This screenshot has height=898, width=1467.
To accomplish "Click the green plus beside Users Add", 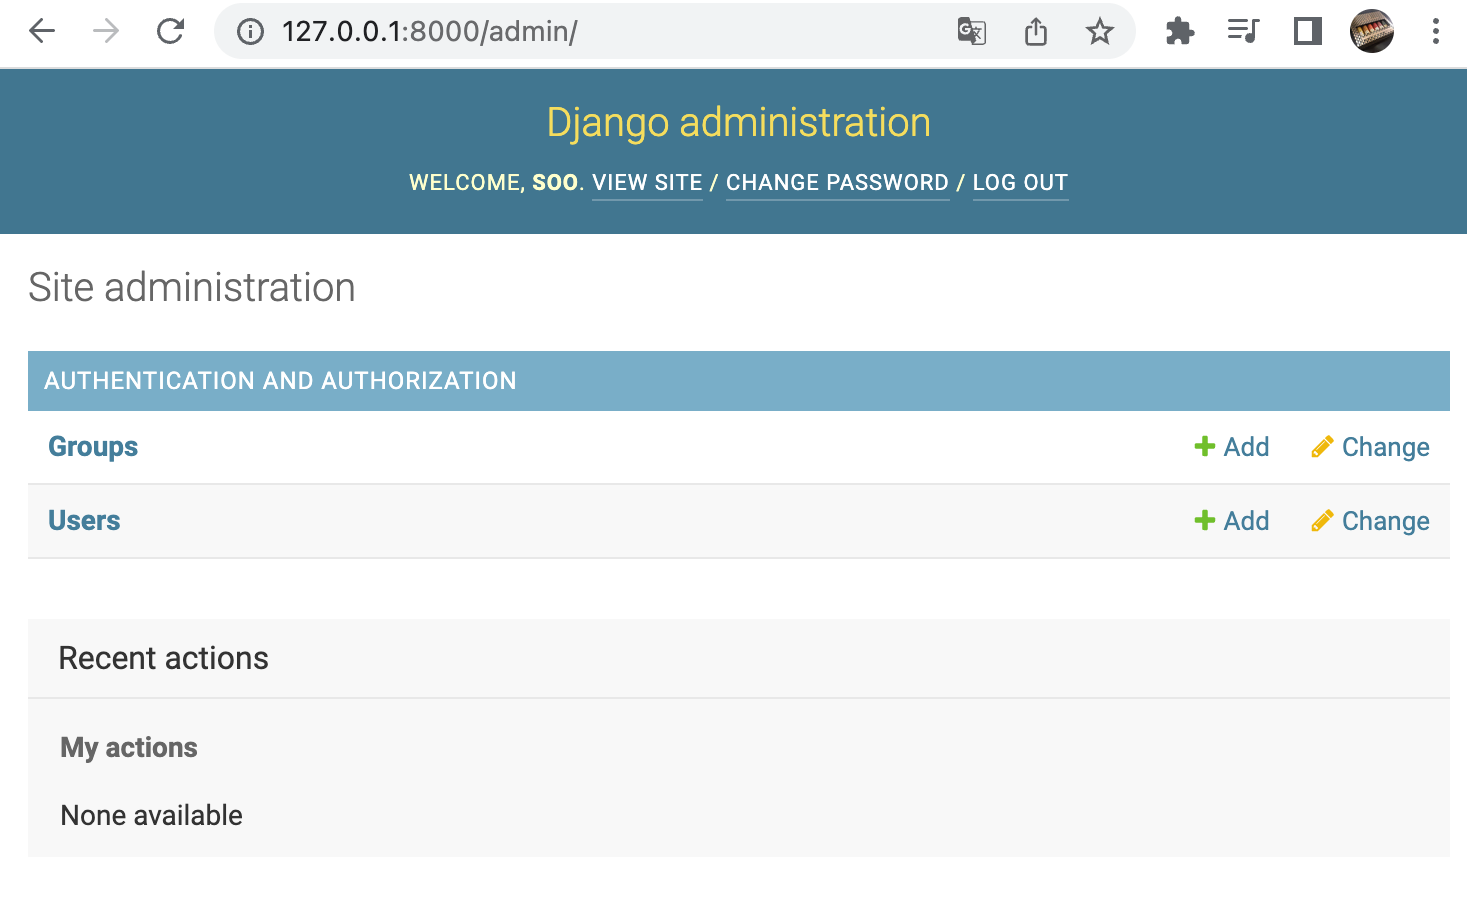I will click(x=1205, y=520).
